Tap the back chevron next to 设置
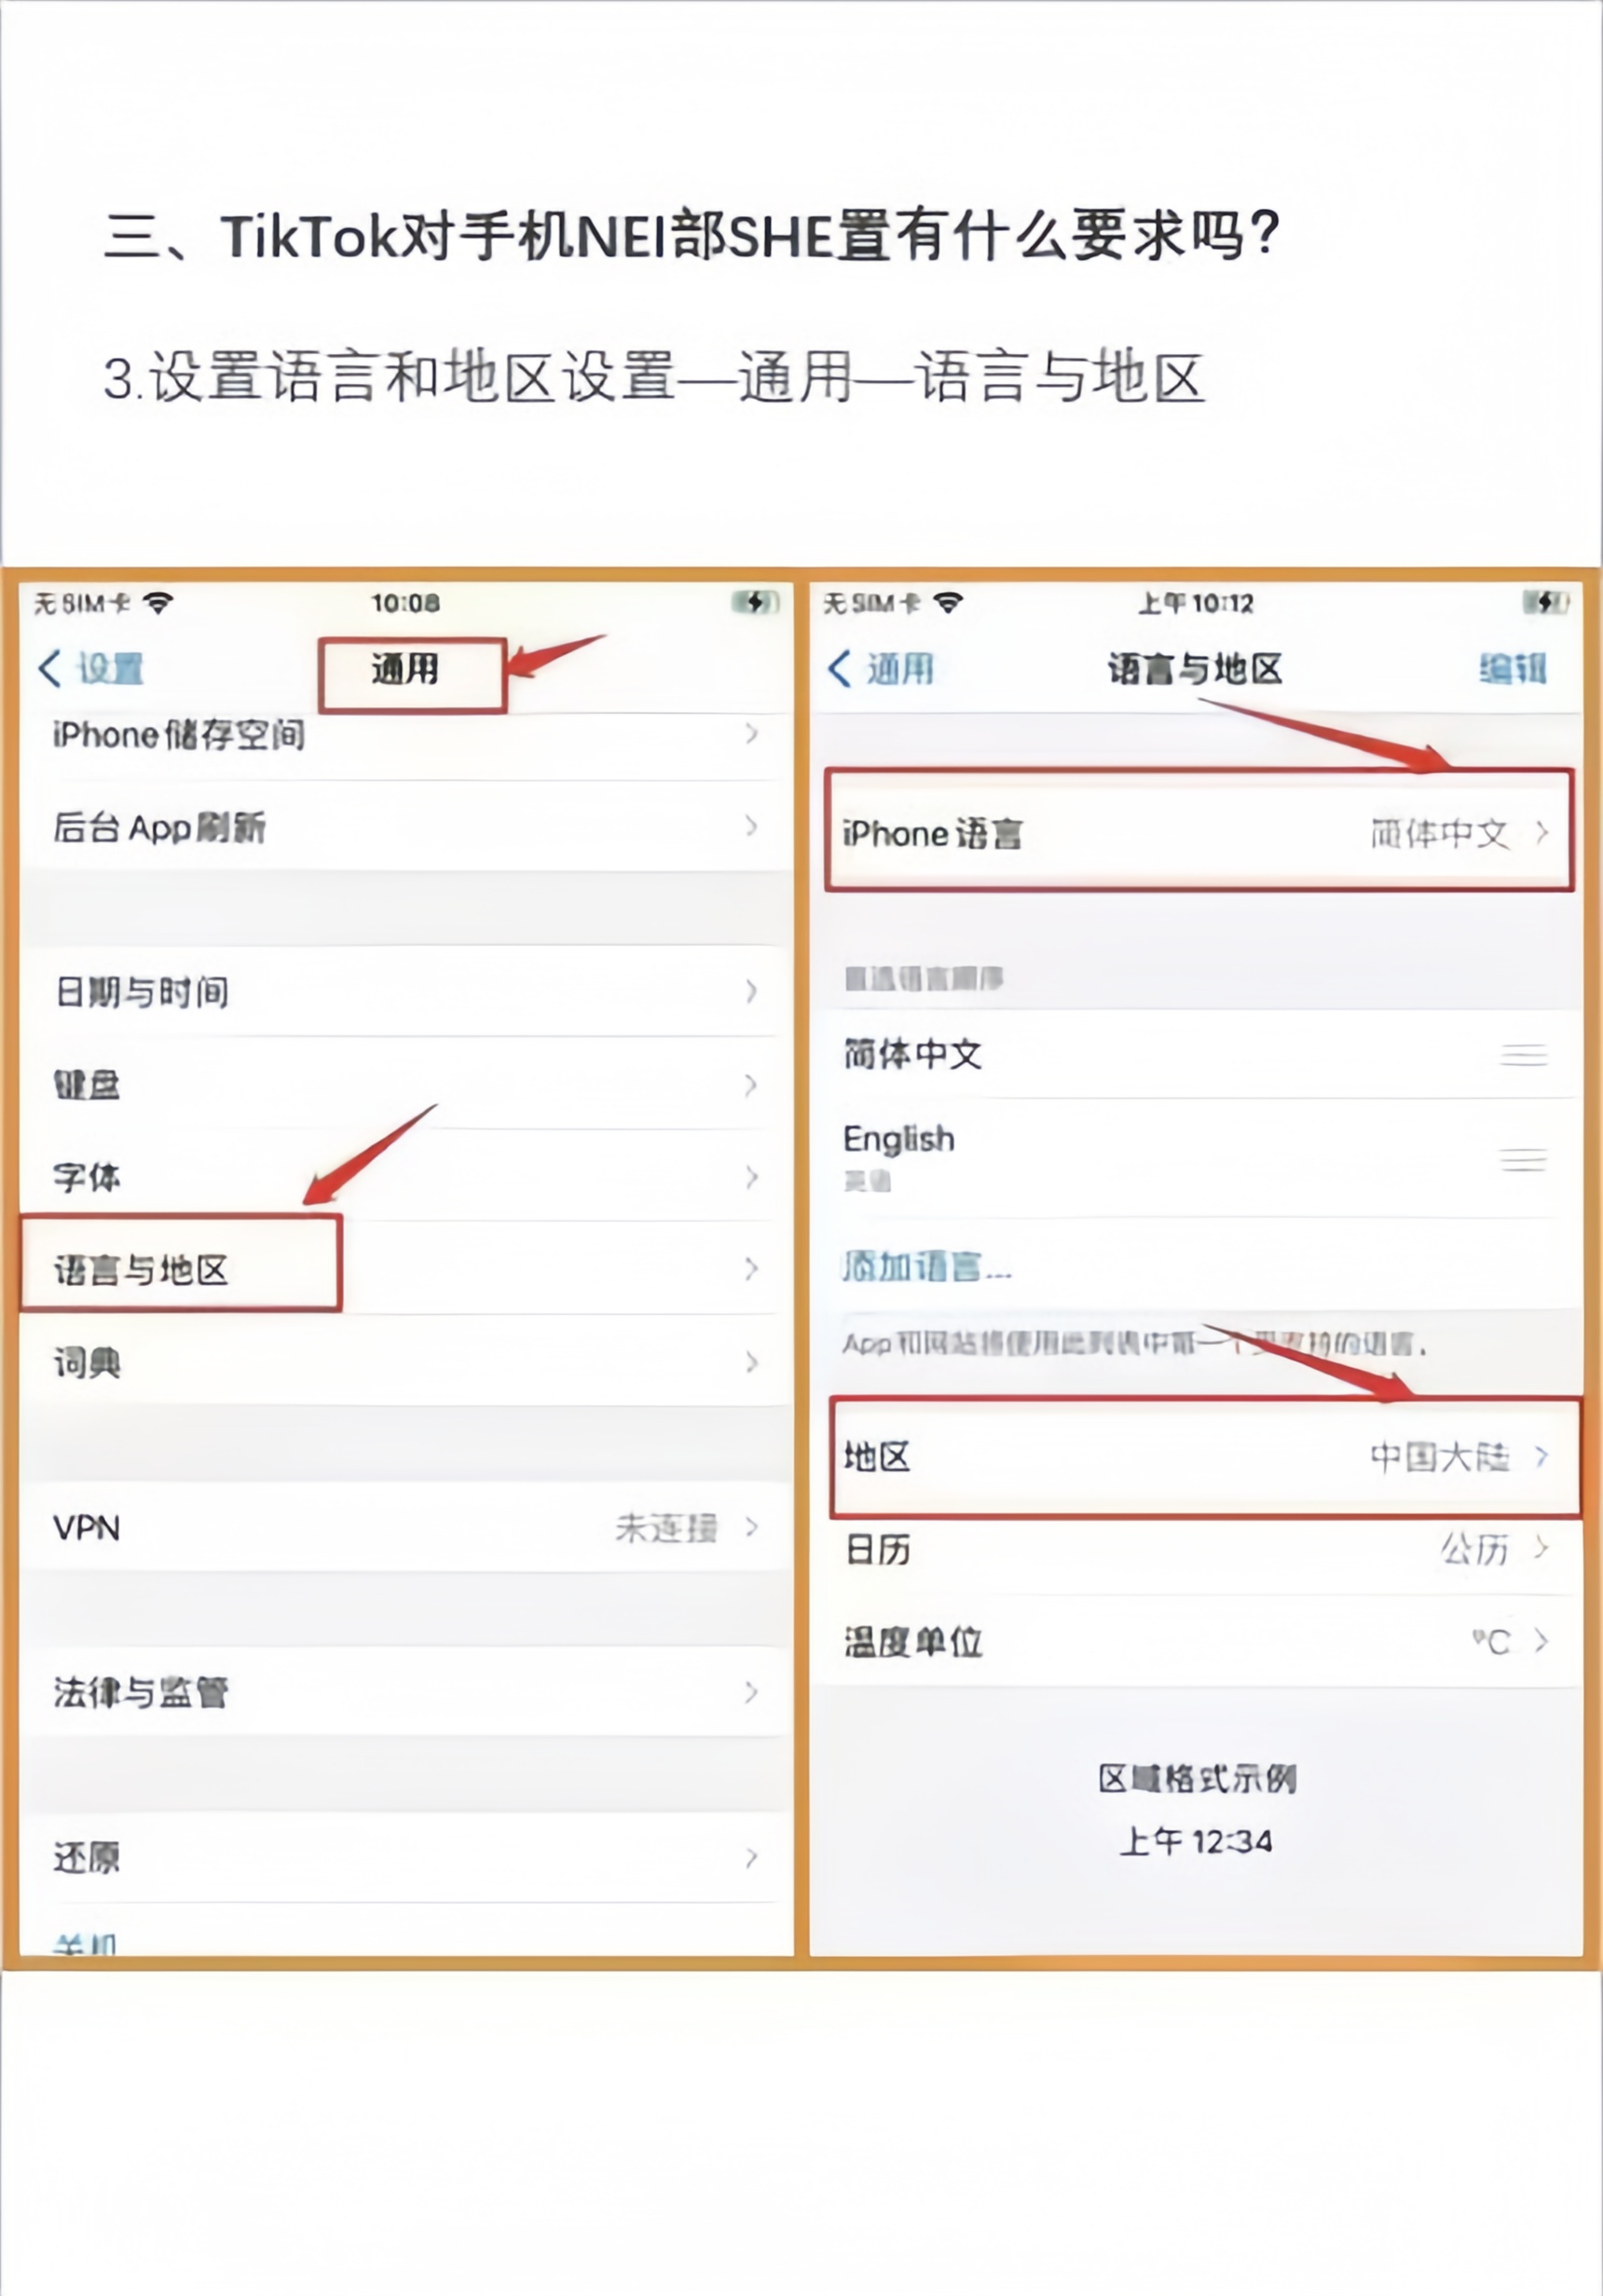Screen dimensions: 1603x2296 pyautogui.click(x=50, y=668)
